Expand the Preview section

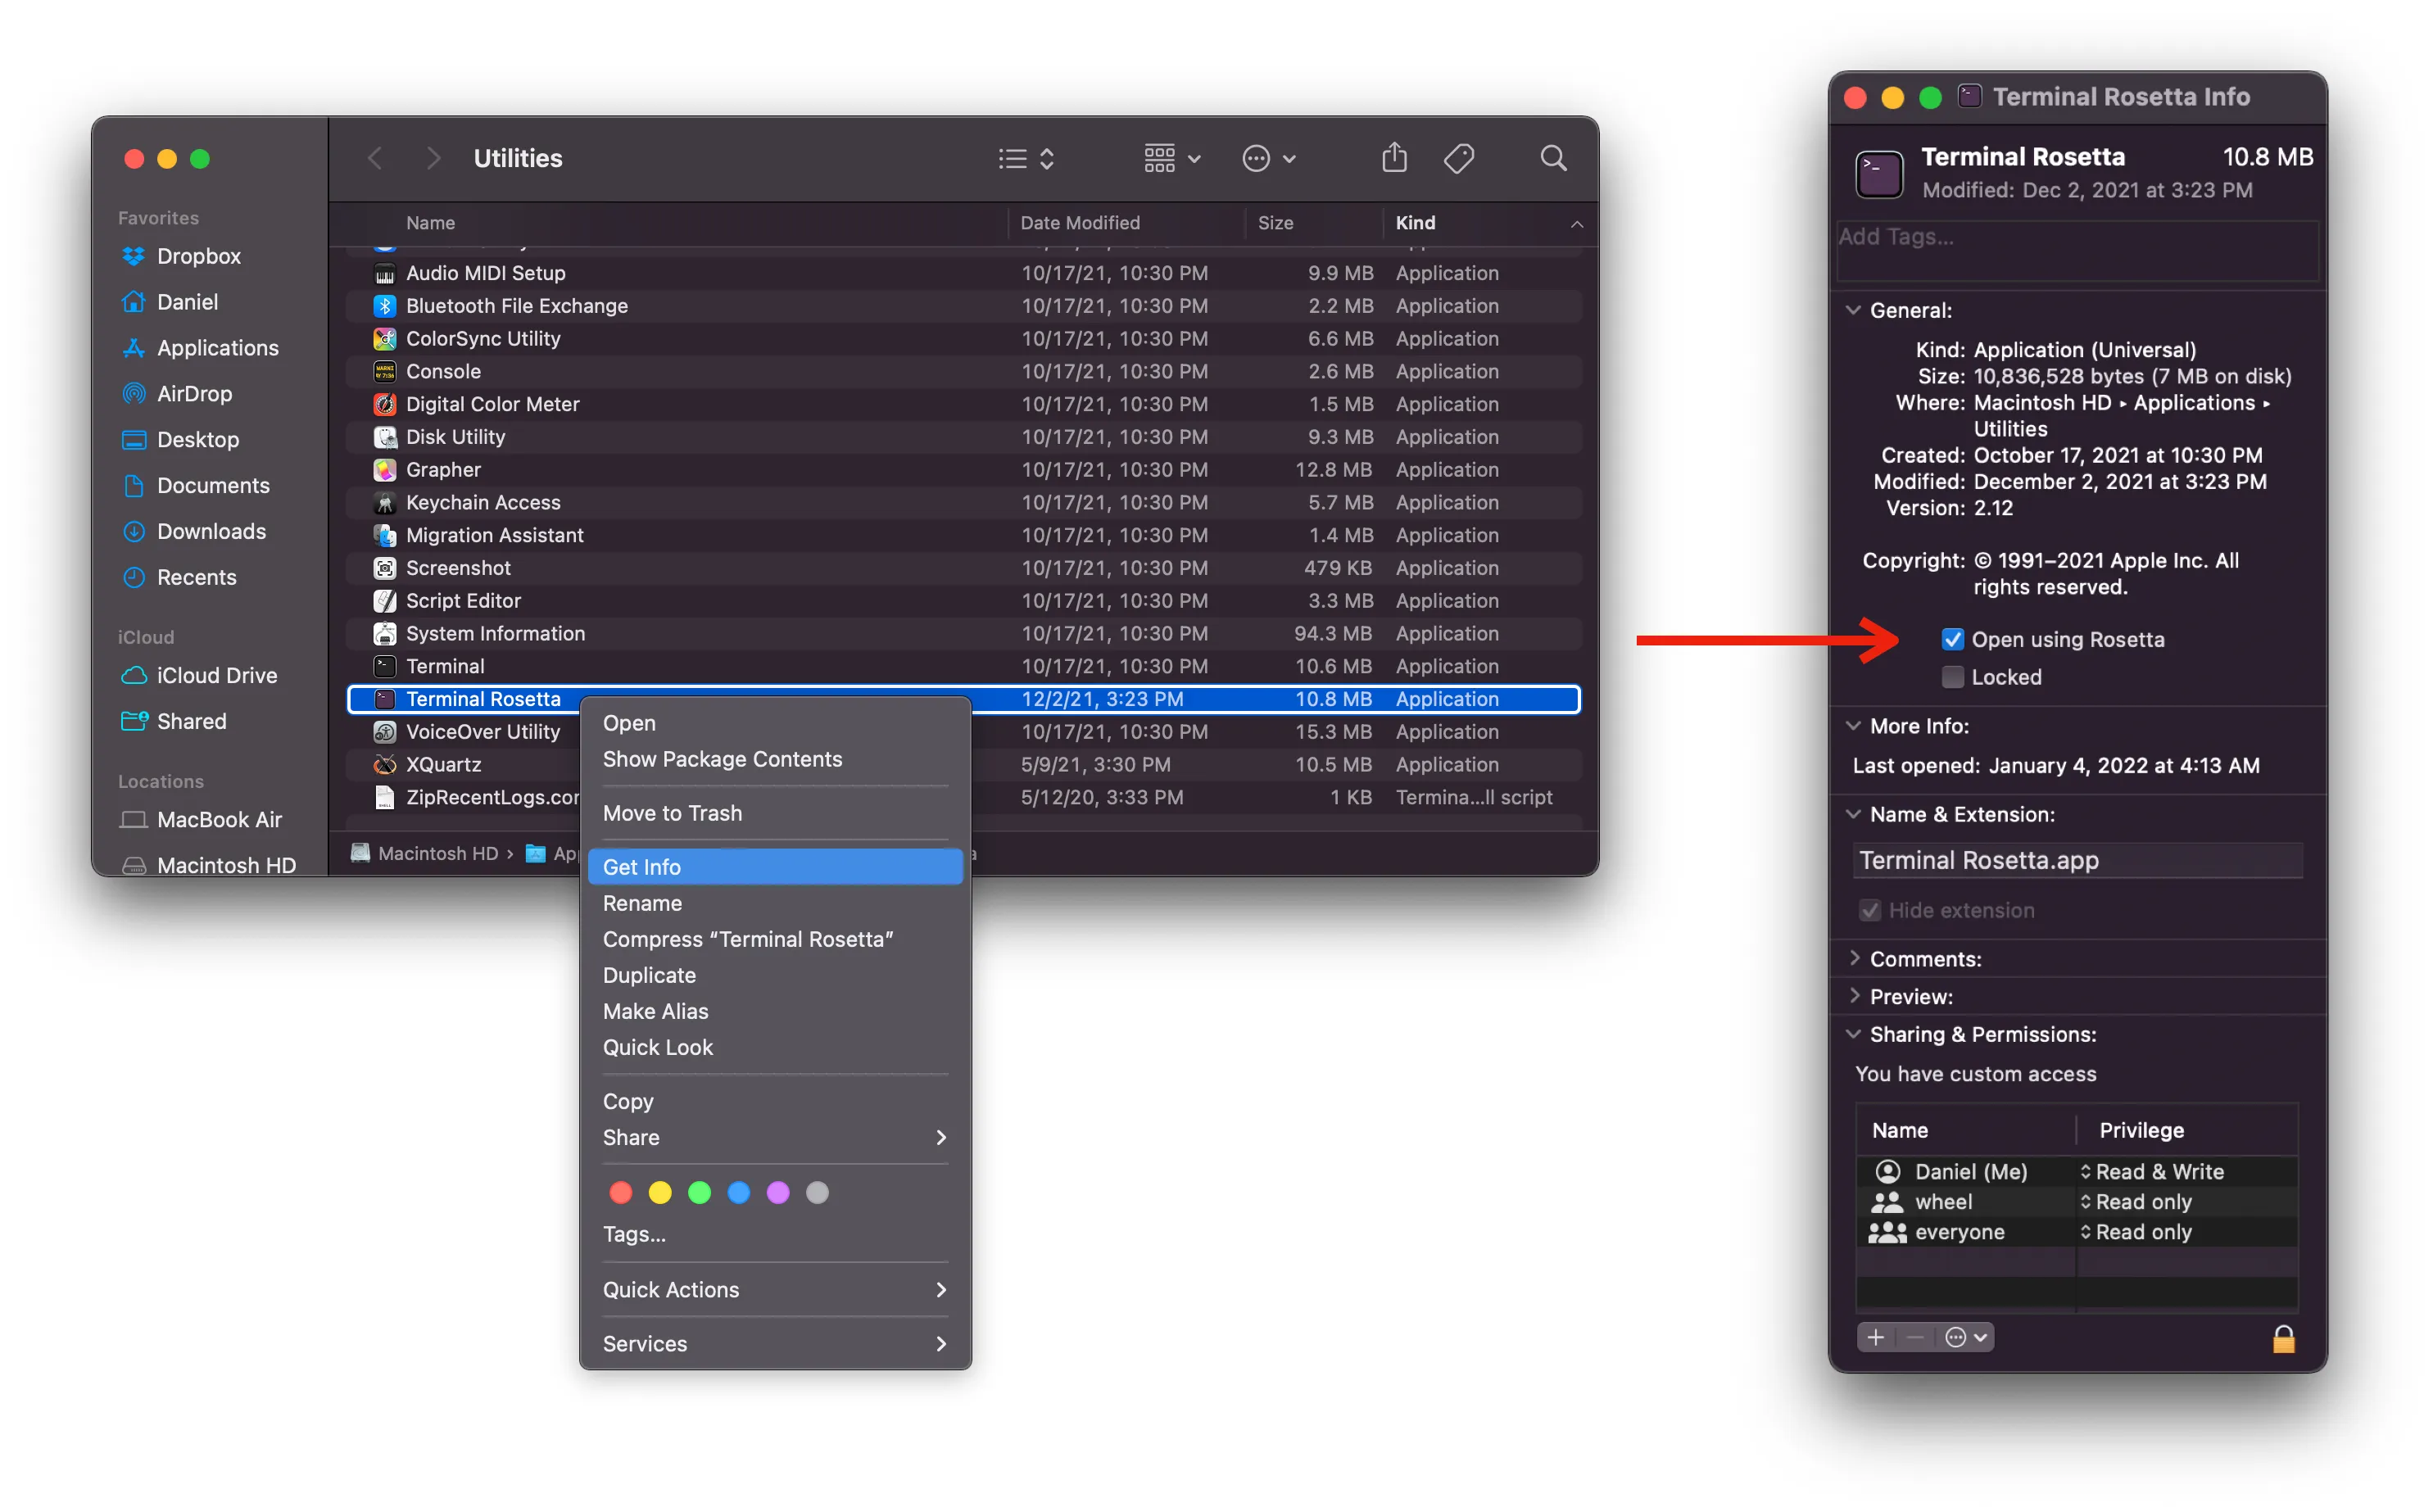(1855, 996)
